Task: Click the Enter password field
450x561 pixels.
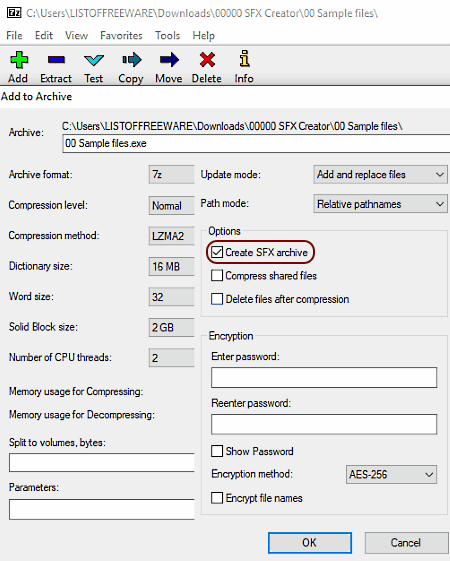Action: click(x=324, y=377)
